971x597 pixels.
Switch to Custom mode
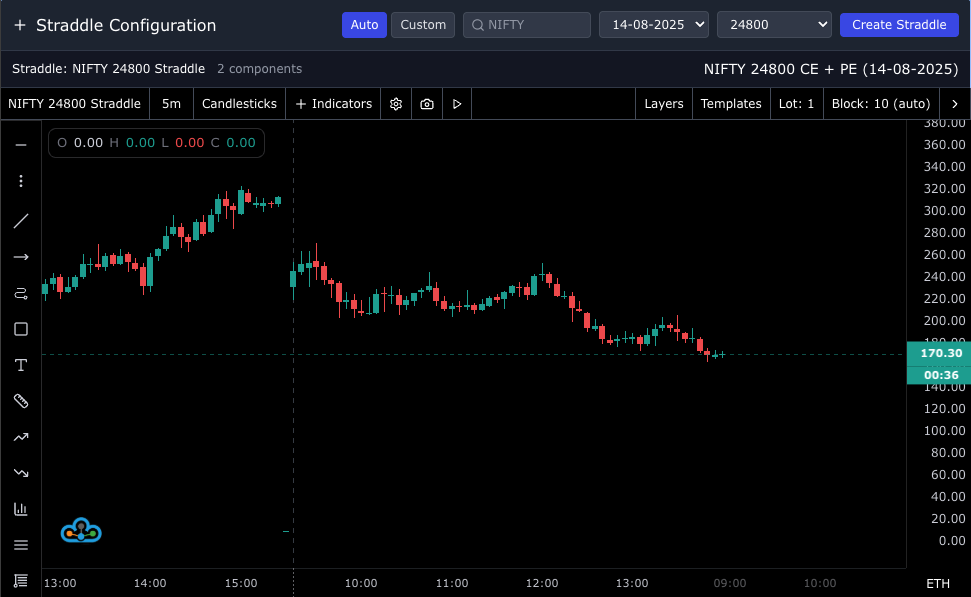423,25
